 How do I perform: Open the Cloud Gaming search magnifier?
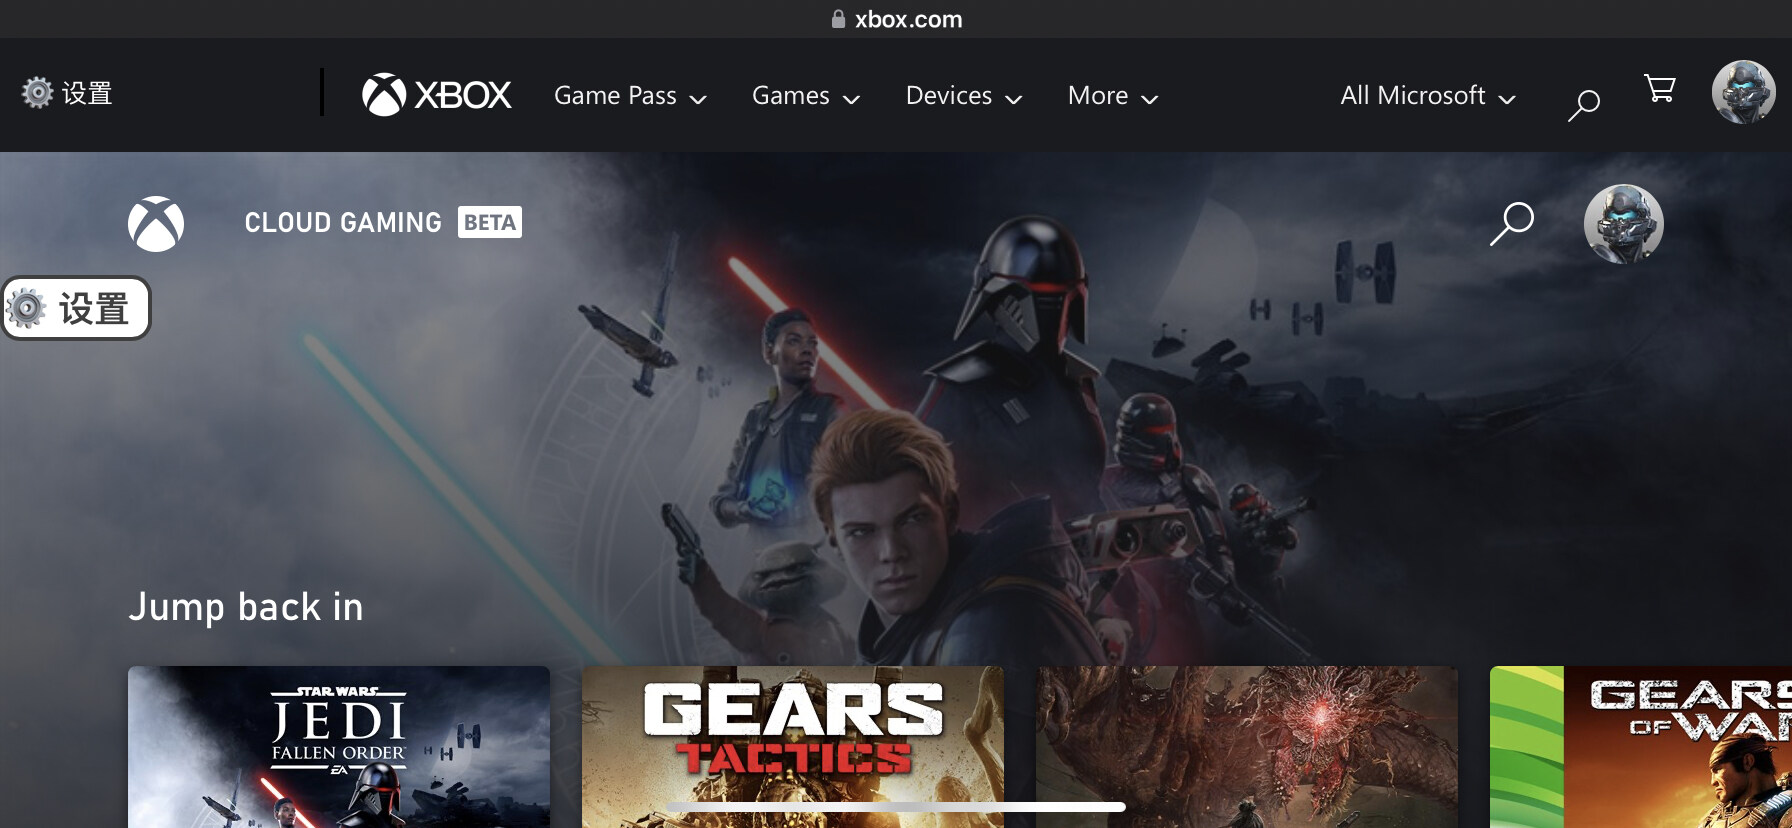tap(1511, 224)
